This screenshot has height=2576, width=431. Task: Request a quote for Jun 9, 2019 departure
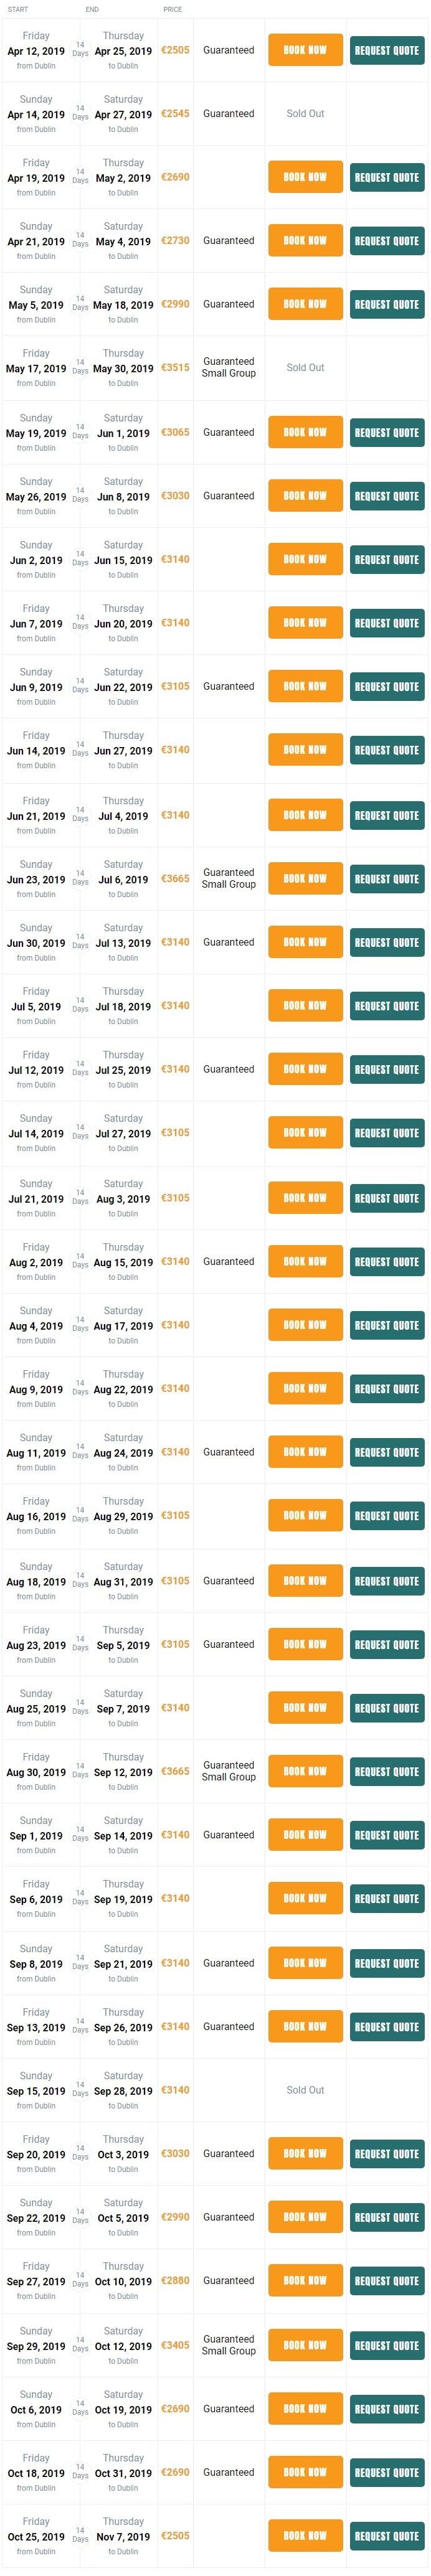(387, 687)
